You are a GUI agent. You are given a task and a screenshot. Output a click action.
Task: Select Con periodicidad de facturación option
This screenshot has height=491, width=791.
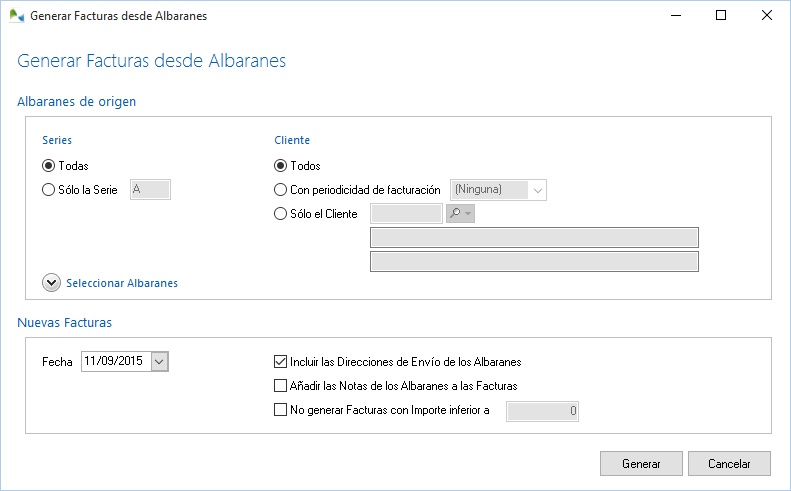[280, 190]
